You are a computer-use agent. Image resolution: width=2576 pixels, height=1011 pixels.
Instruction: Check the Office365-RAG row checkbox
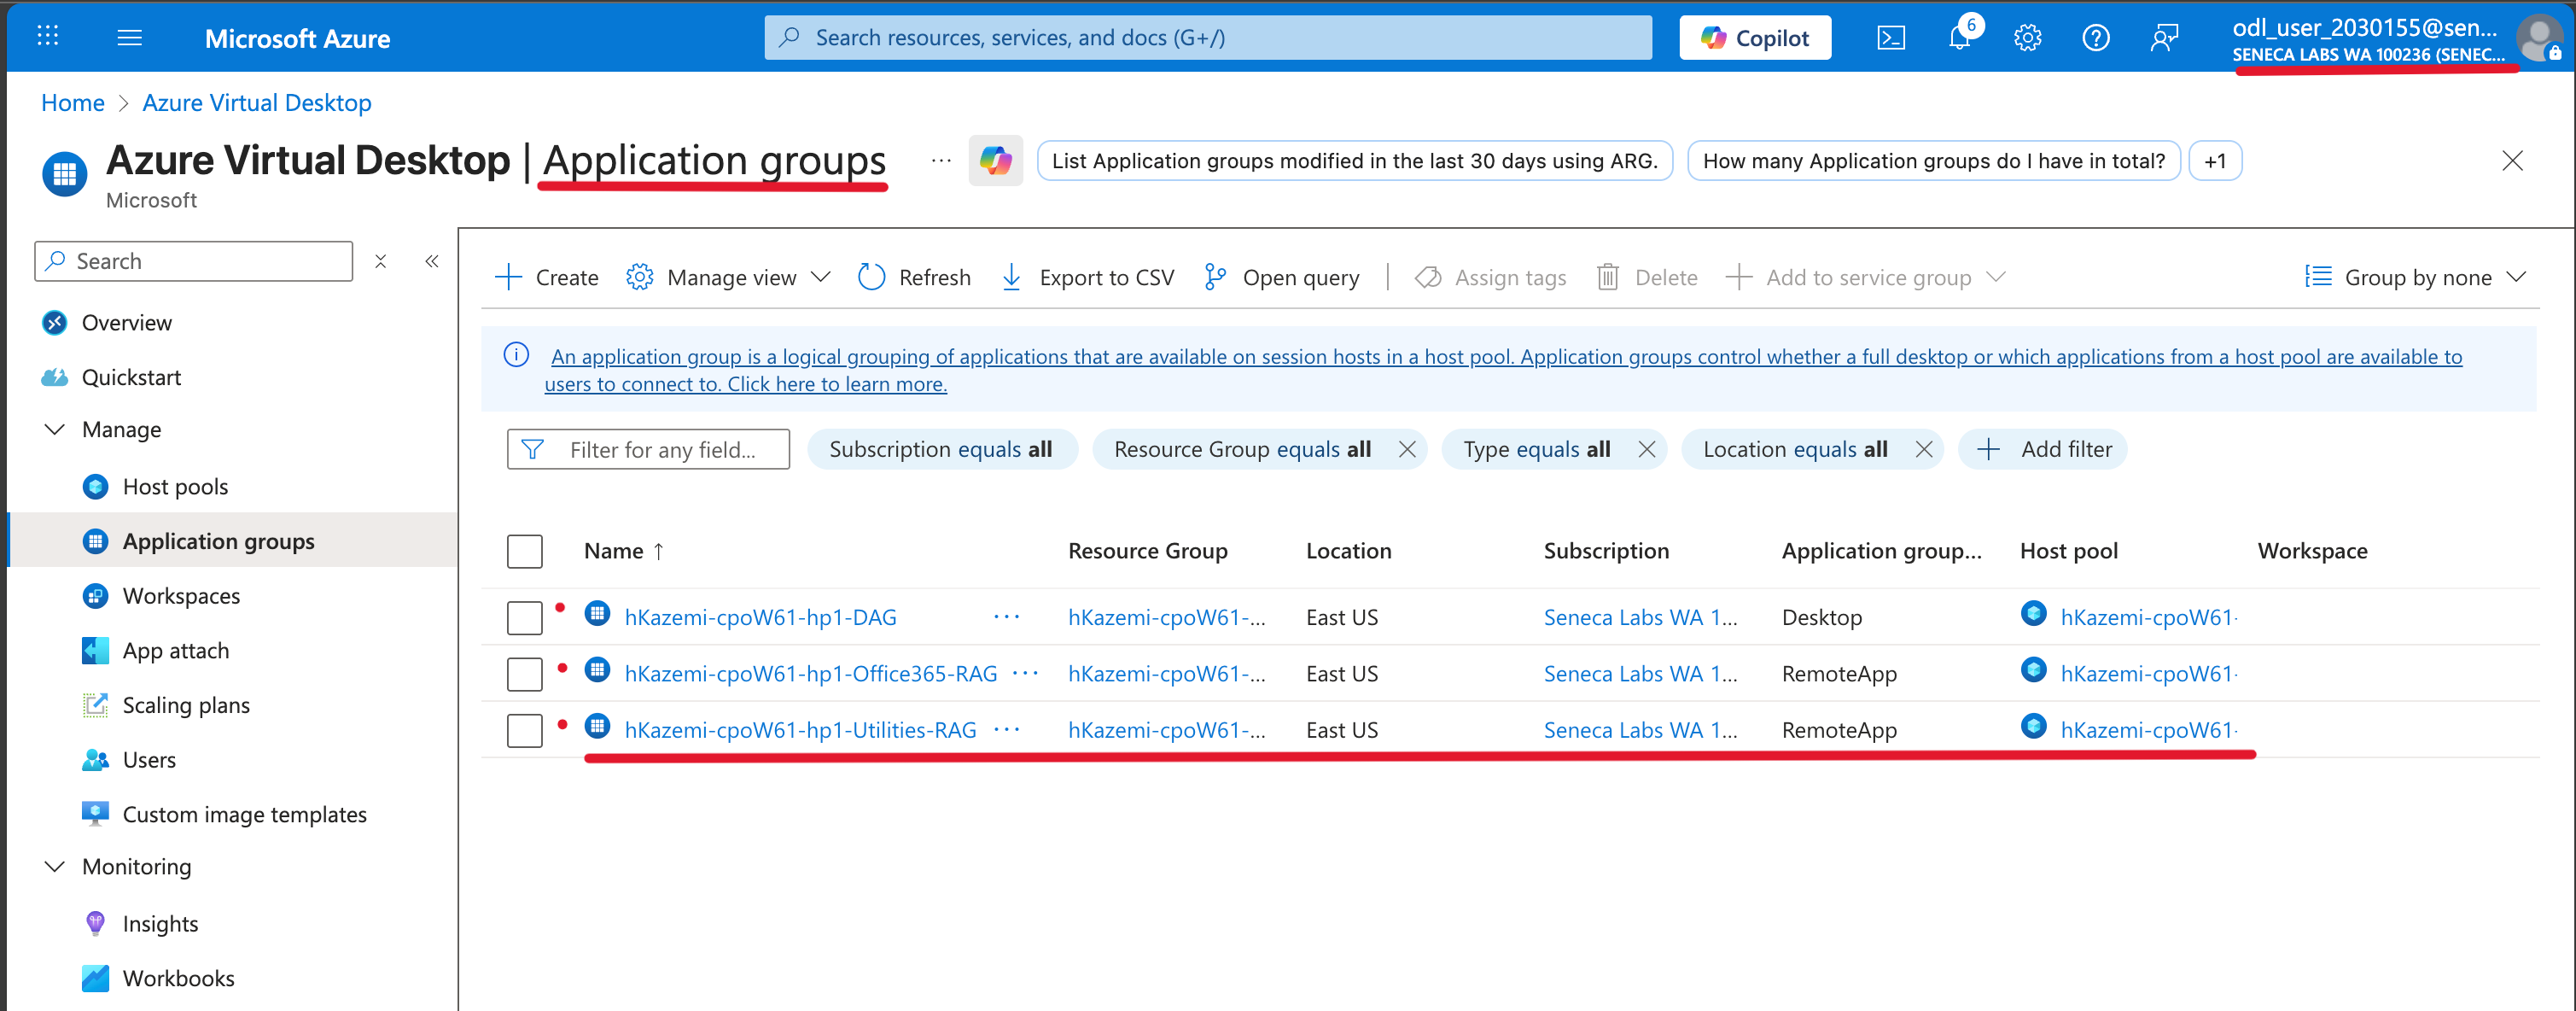[x=524, y=673]
